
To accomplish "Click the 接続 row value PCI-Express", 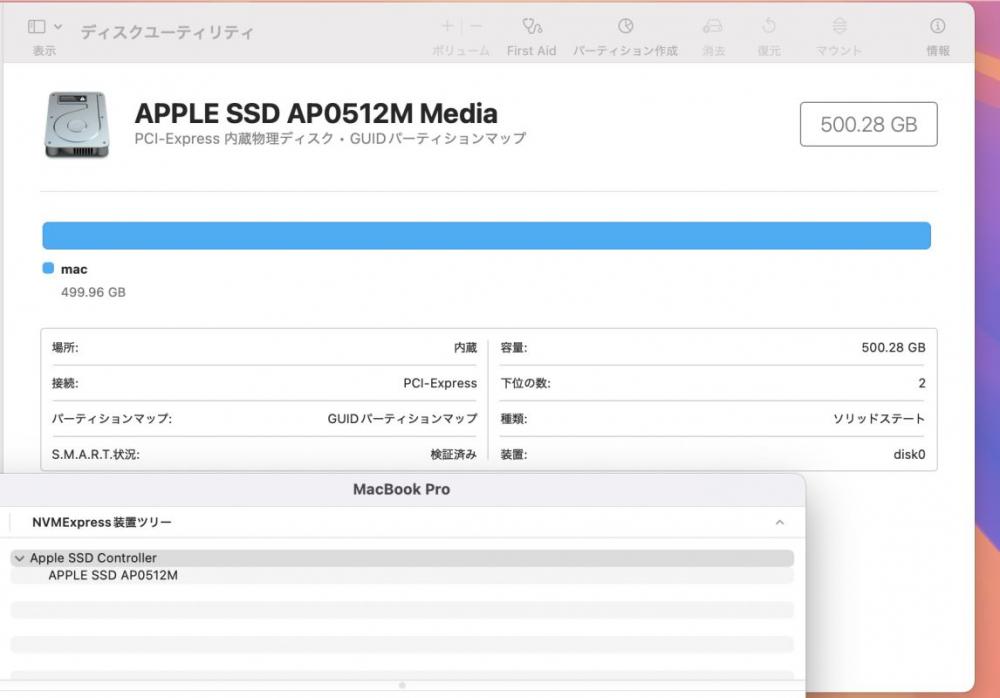I will 440,383.
